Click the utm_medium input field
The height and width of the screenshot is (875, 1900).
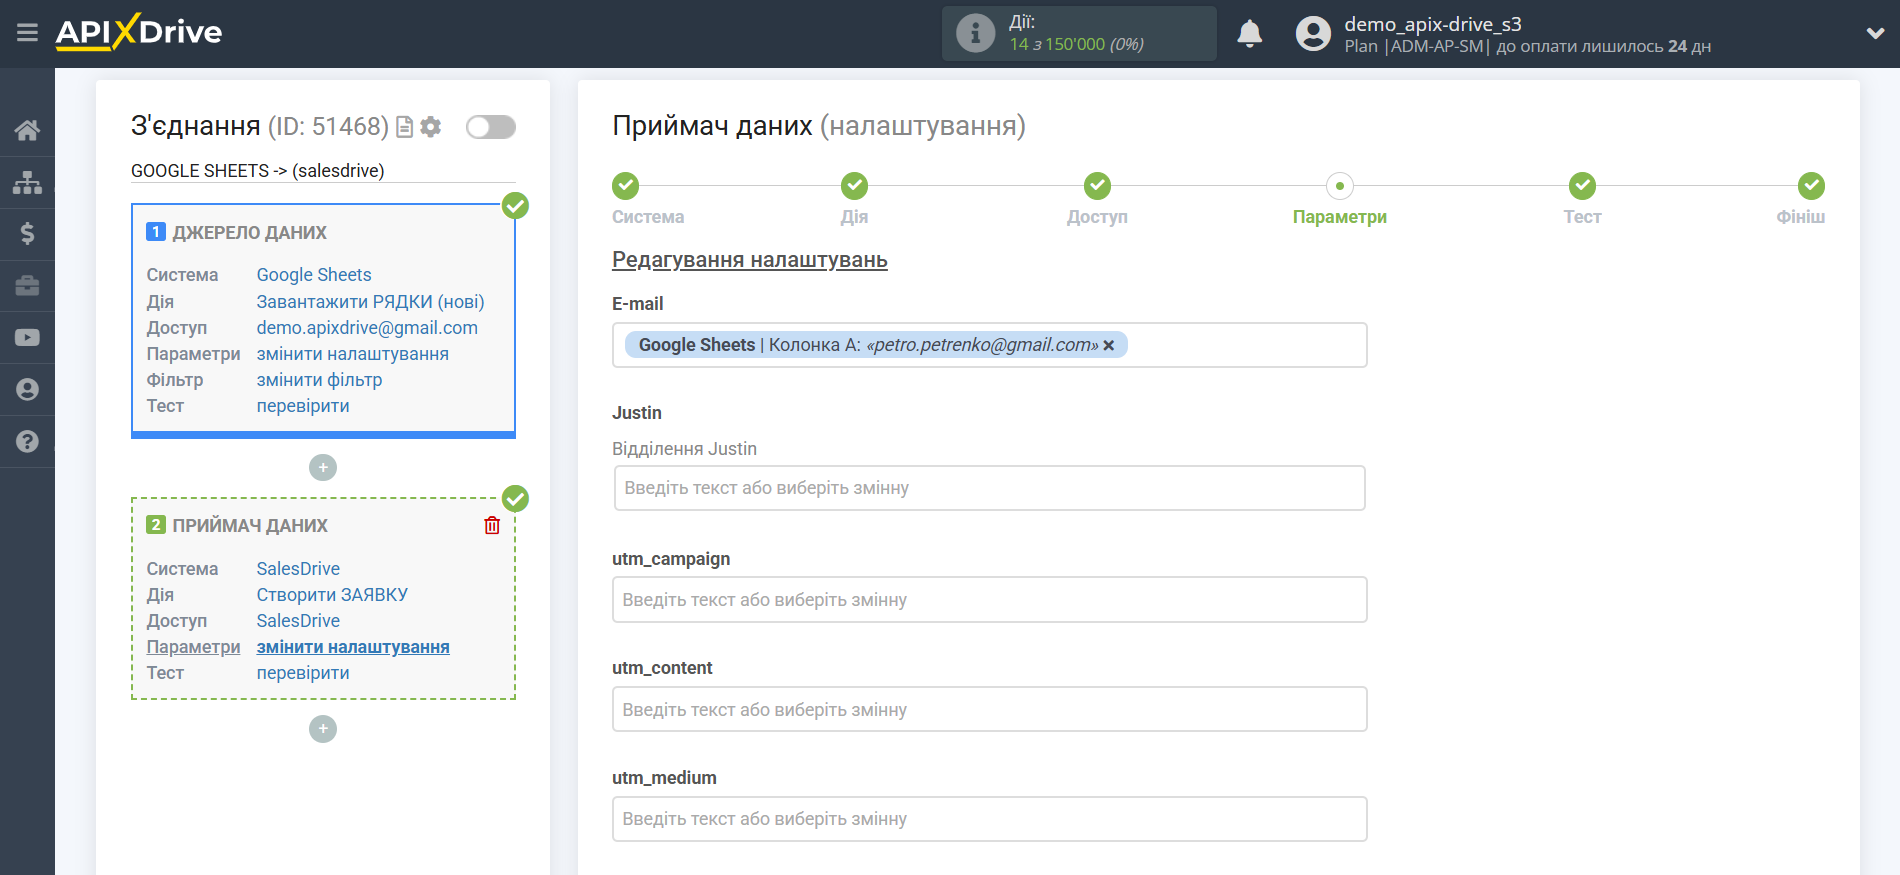(x=990, y=819)
